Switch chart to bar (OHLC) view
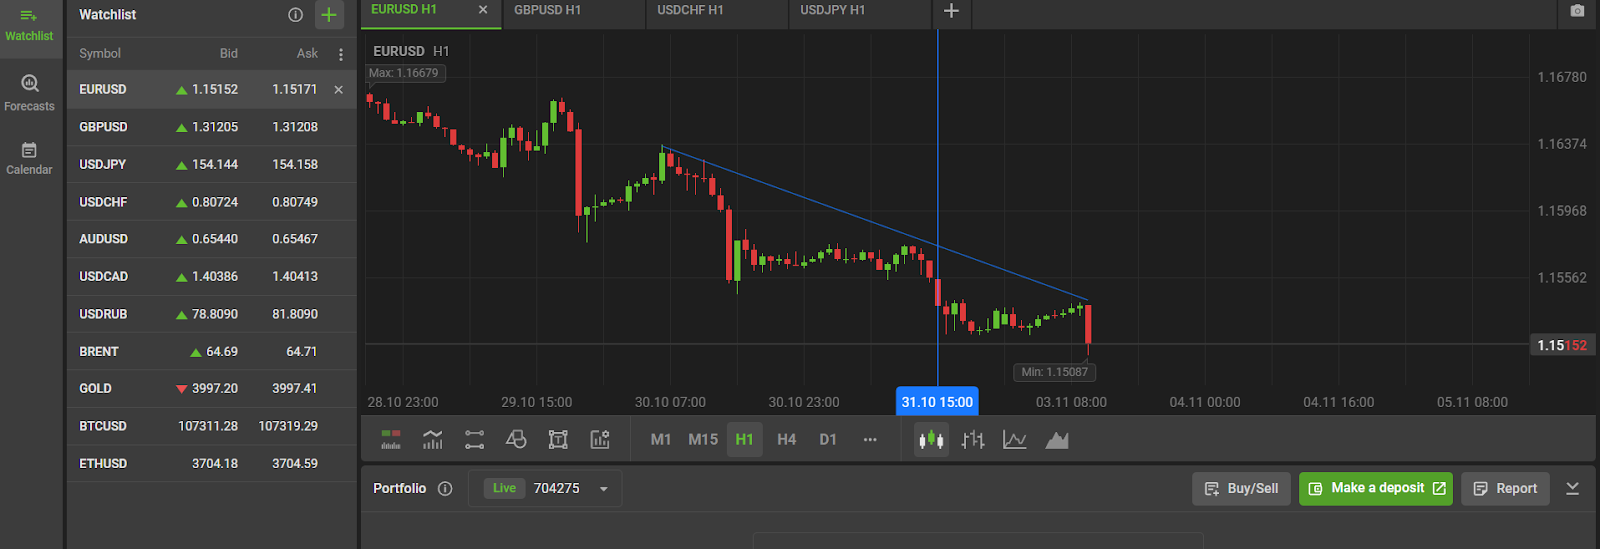Screen dimensions: 1600x549 coord(973,440)
